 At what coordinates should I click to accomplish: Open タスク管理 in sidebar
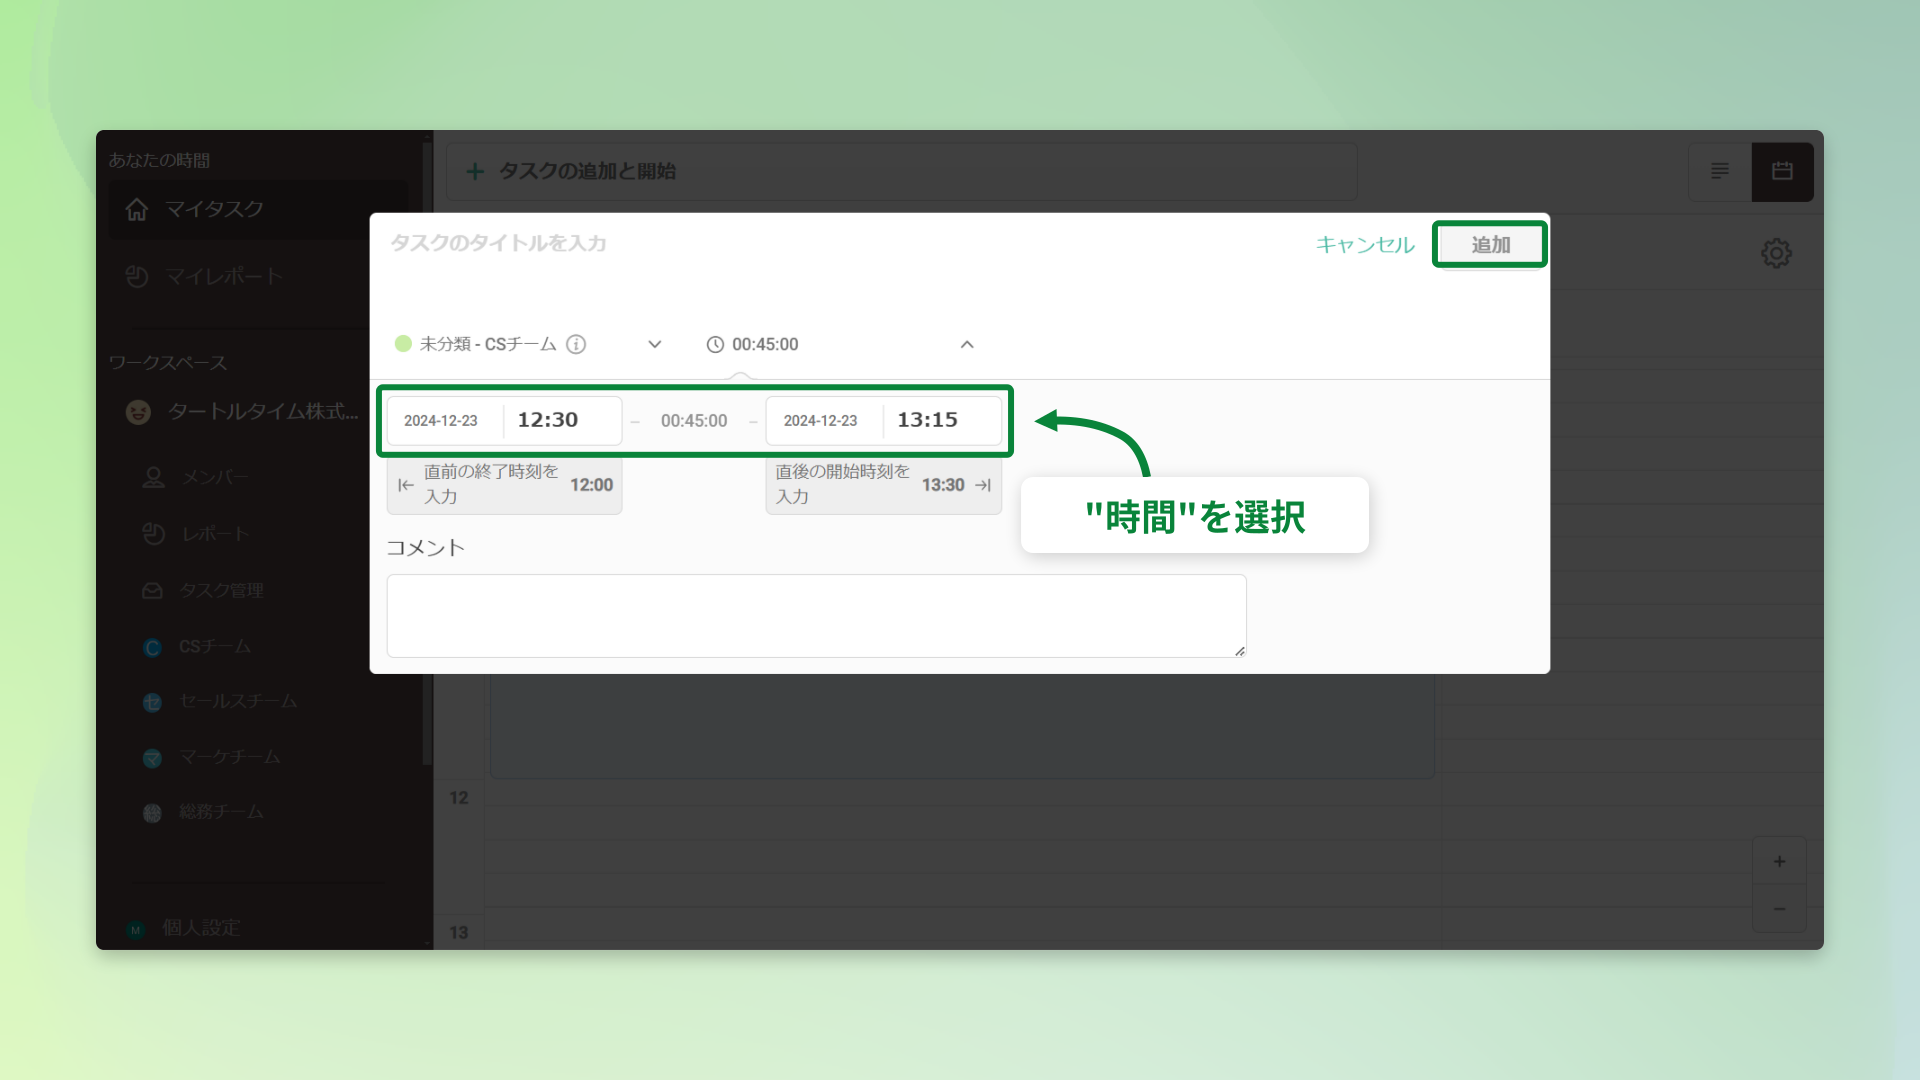[221, 590]
